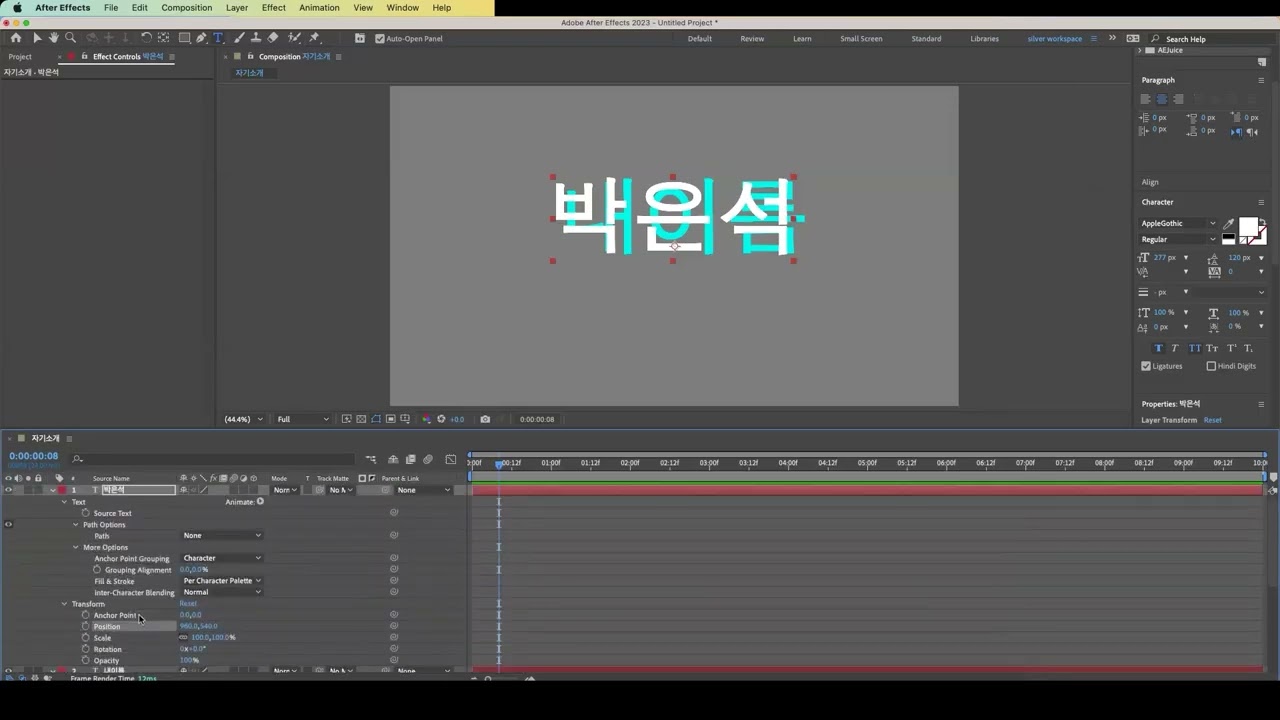Open the Layer menu
Screen dimensions: 1280x720
(237, 8)
